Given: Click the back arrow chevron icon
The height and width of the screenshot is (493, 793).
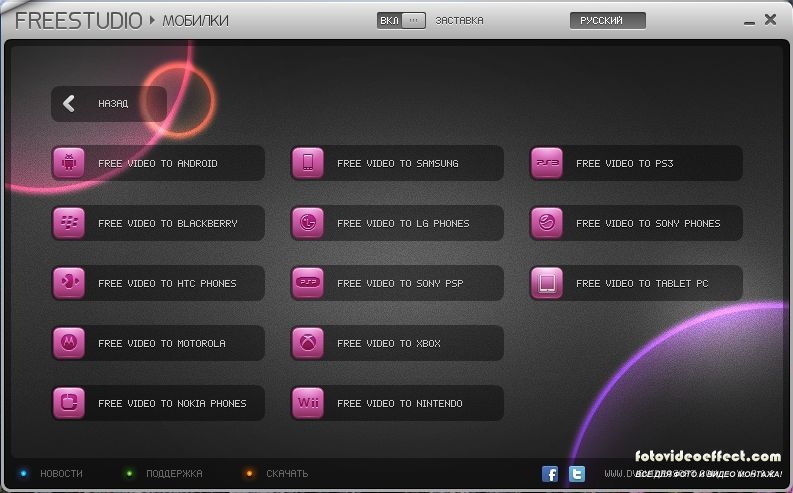Looking at the screenshot, I should pyautogui.click(x=69, y=103).
